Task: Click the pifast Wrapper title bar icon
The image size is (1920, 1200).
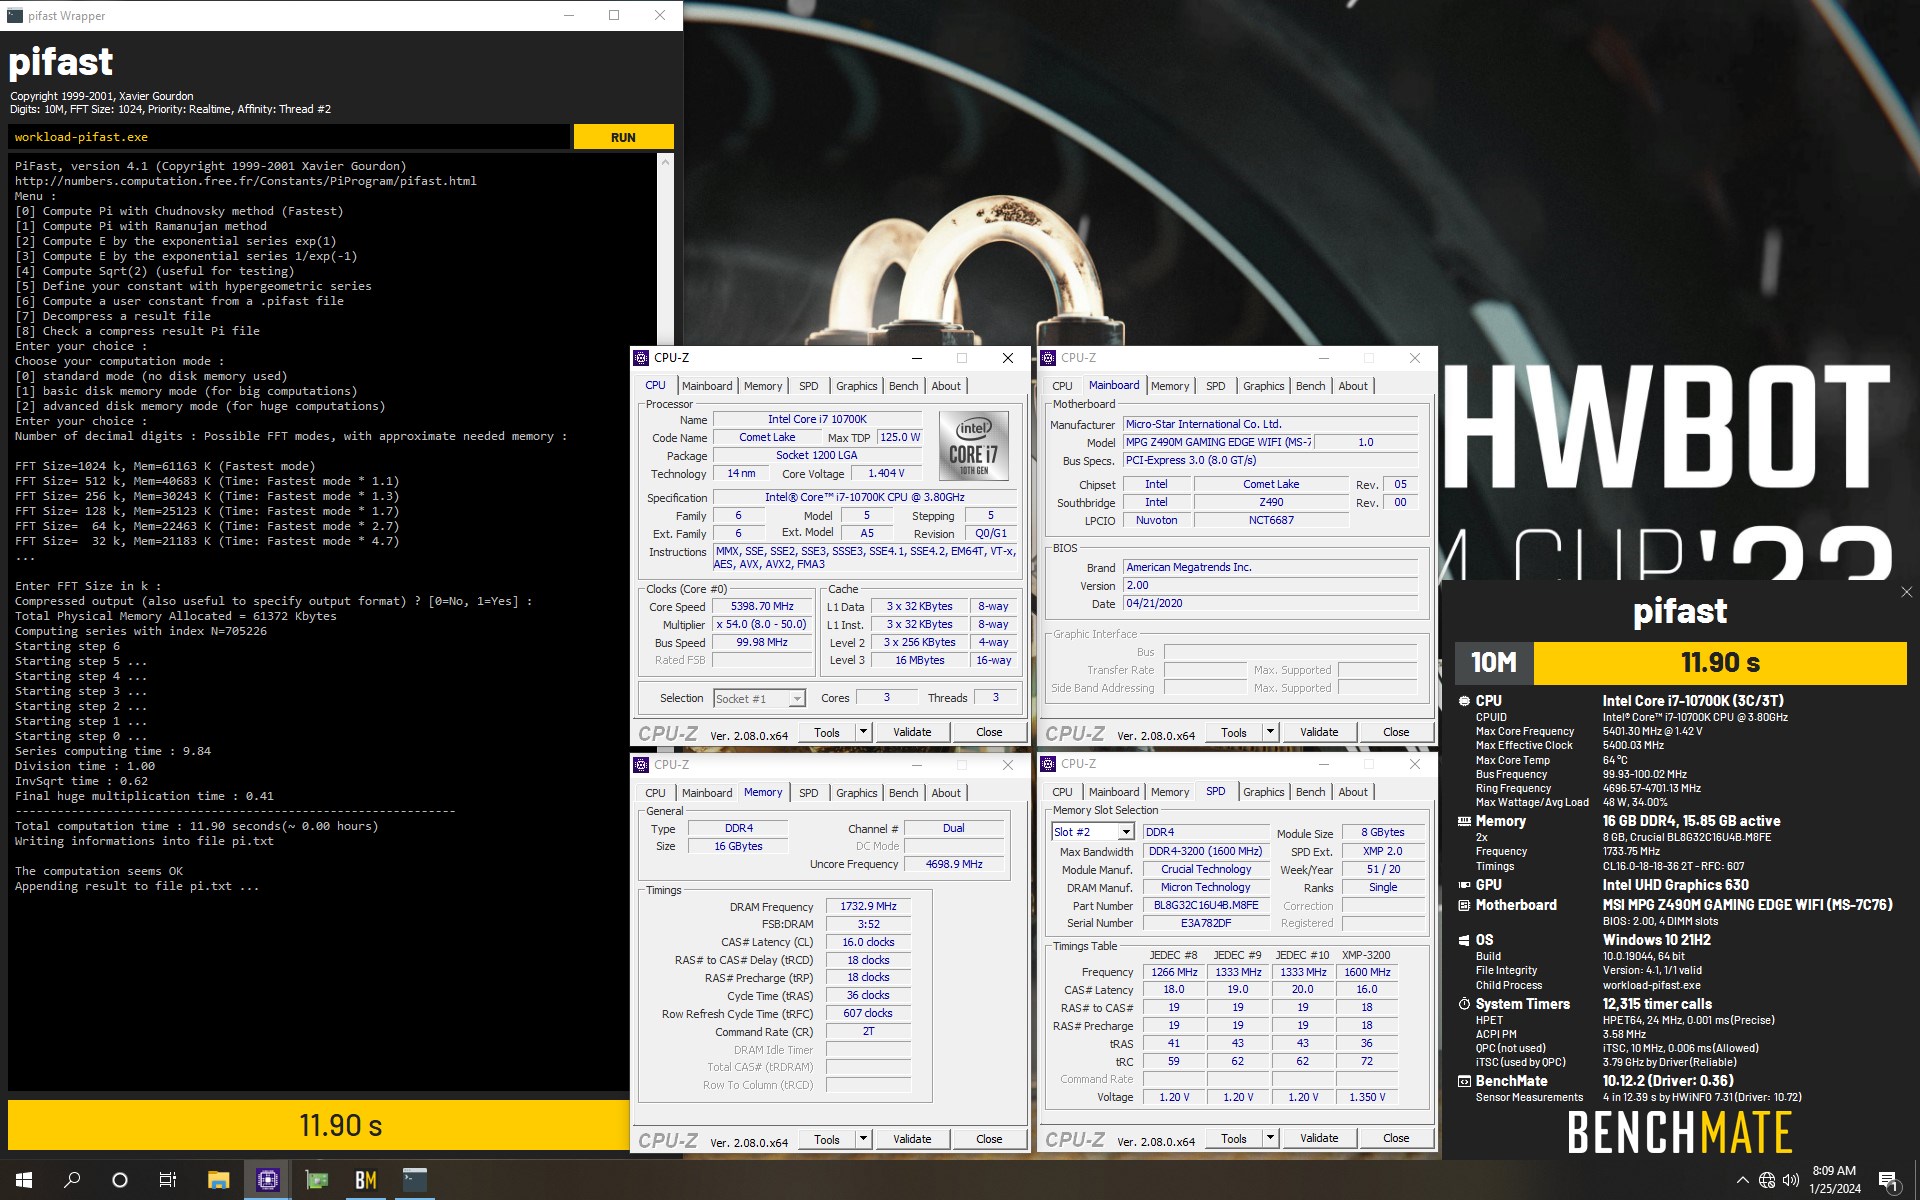Action: point(14,15)
